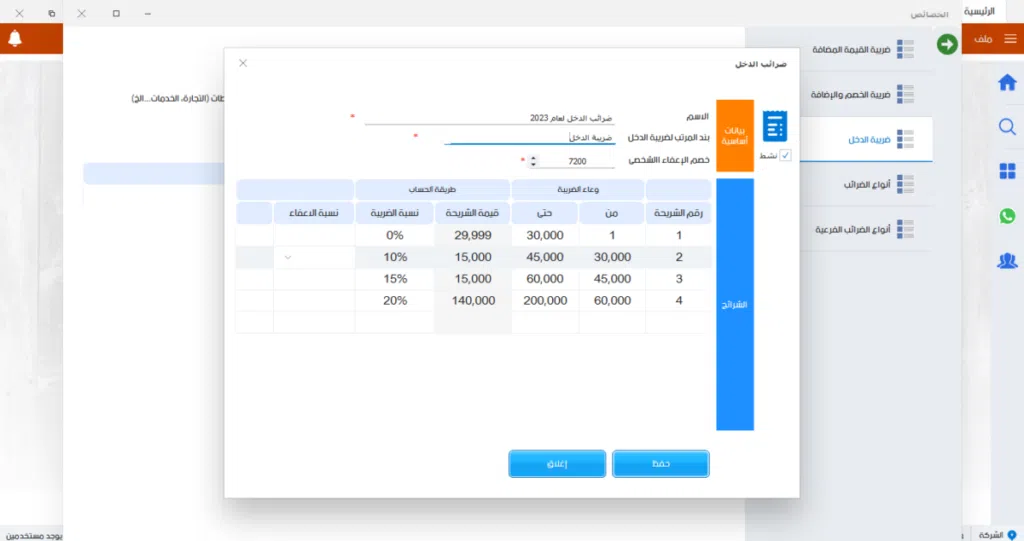Select 20% tax rate cell in row 4

point(394,300)
